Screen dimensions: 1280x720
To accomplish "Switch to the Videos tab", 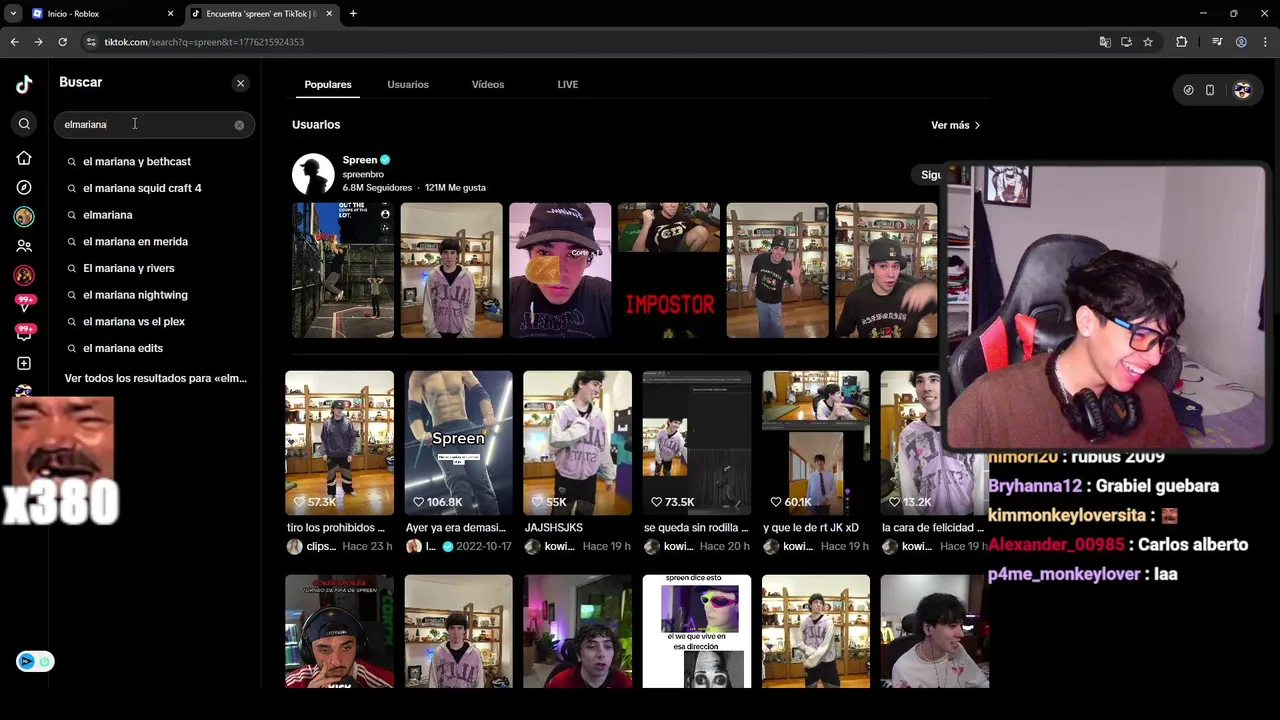I will click(488, 85).
